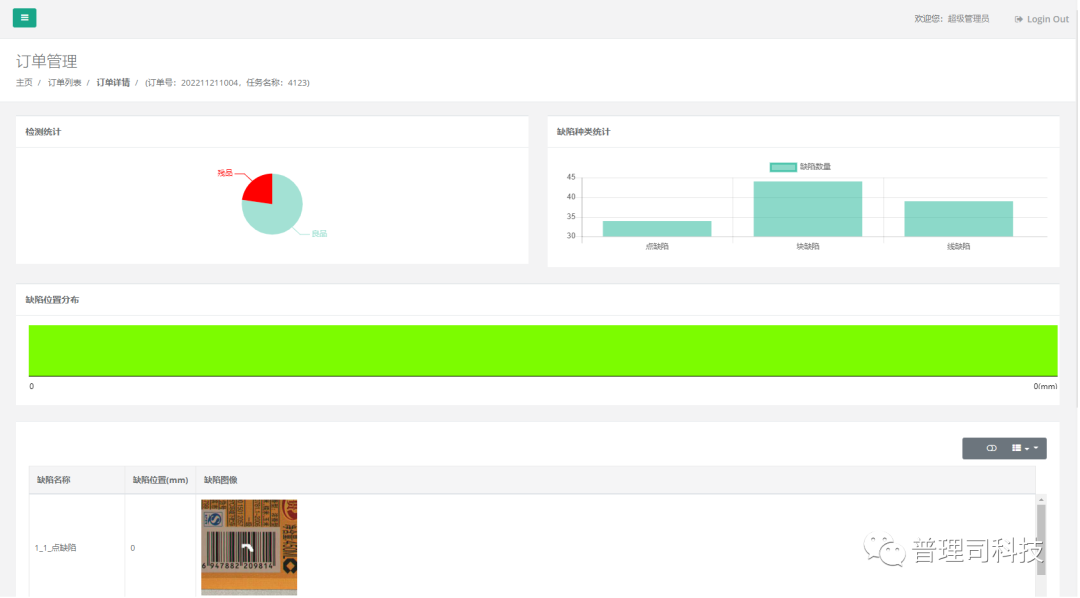
Task: Toggle the green hamburger sidebar menu button
Action: click(x=24, y=17)
